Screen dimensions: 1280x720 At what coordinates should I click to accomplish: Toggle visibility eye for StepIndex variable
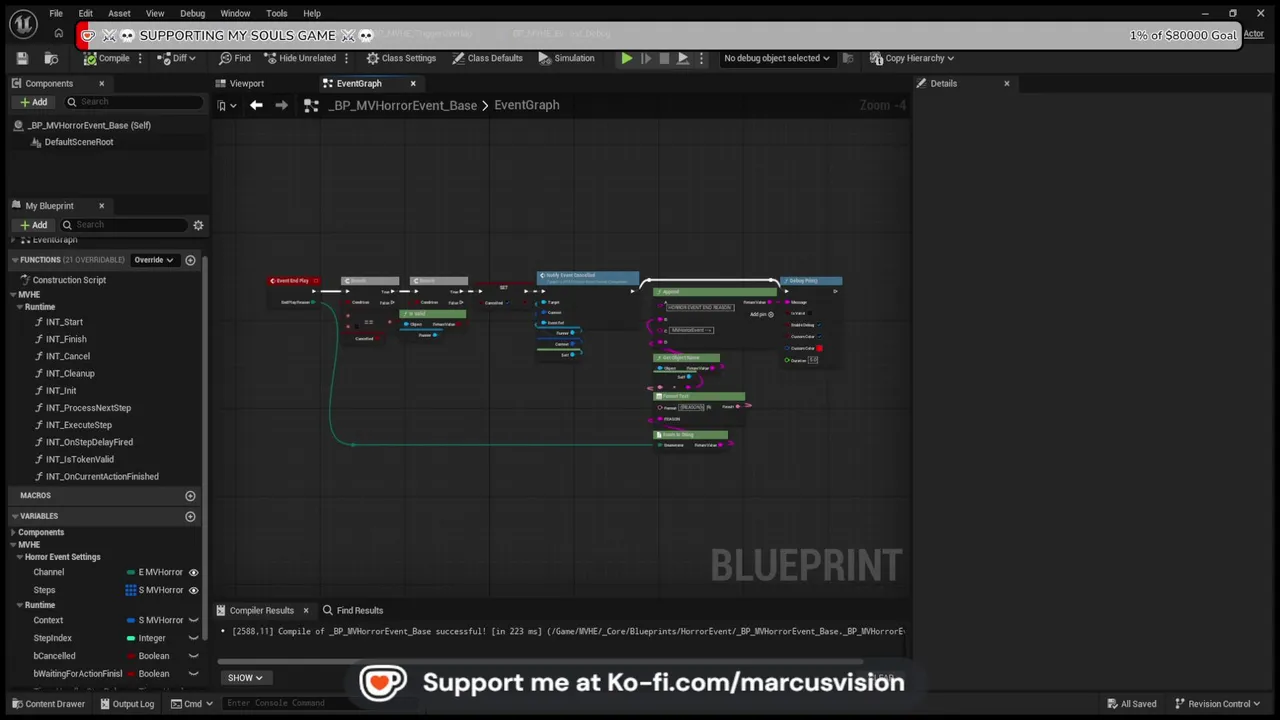coord(193,638)
